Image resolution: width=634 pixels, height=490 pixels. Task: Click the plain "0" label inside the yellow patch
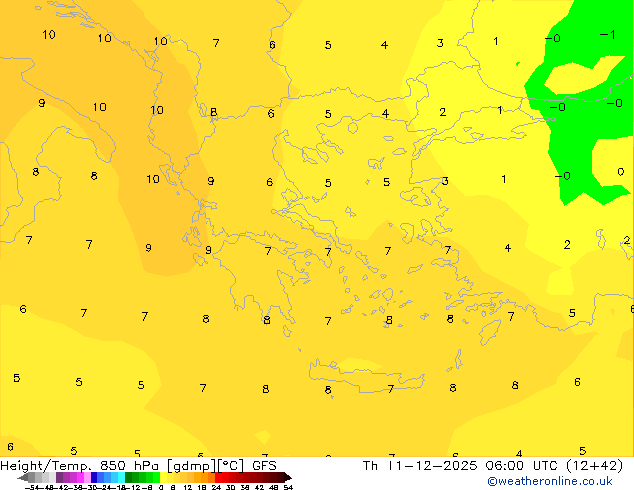pos(621,172)
